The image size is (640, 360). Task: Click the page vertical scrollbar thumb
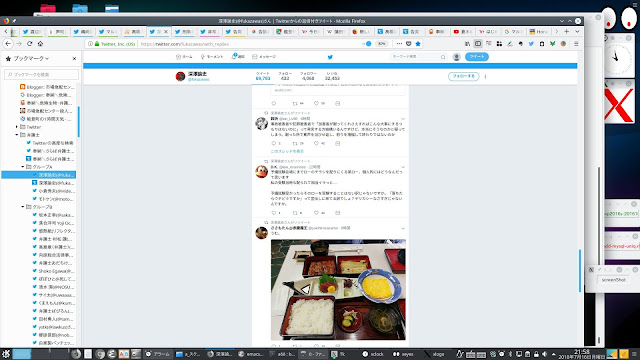pyautogui.click(x=580, y=270)
